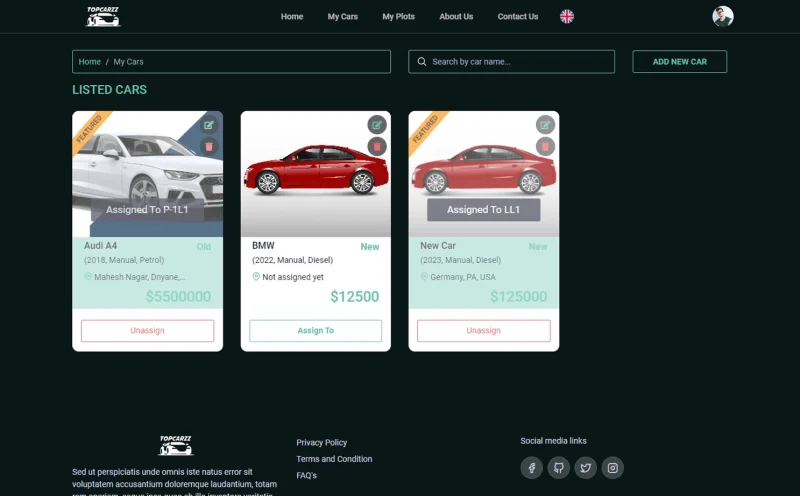Open the GitHub social link

[558, 467]
